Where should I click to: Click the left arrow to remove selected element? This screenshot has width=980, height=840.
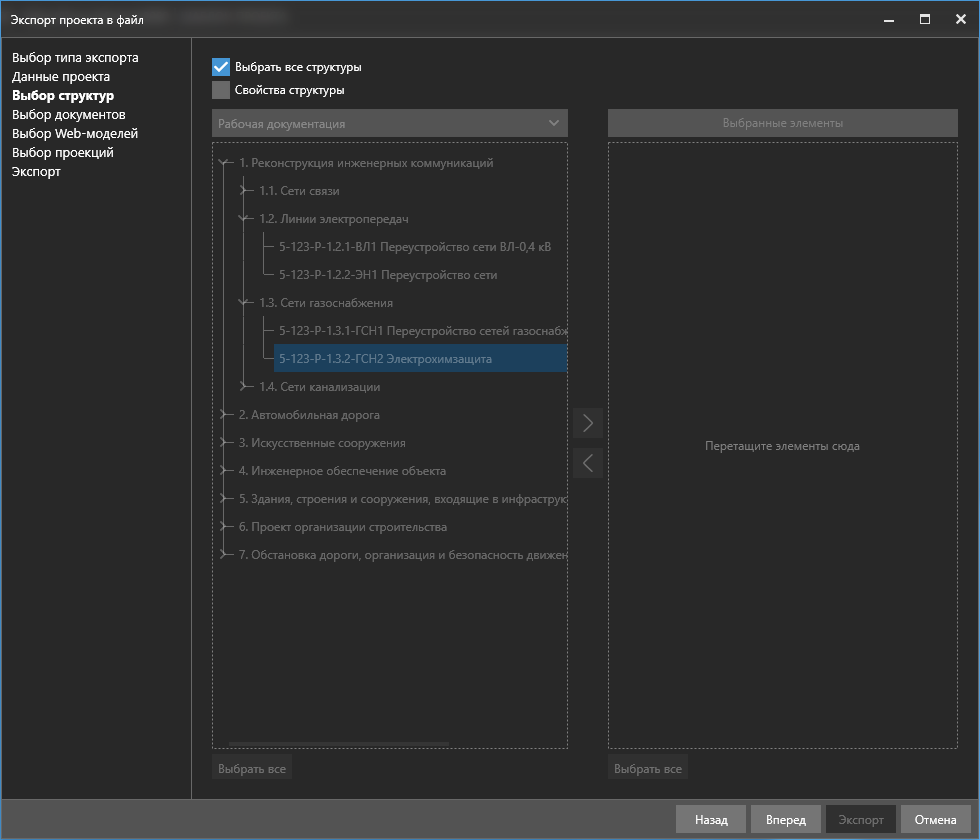(588, 462)
